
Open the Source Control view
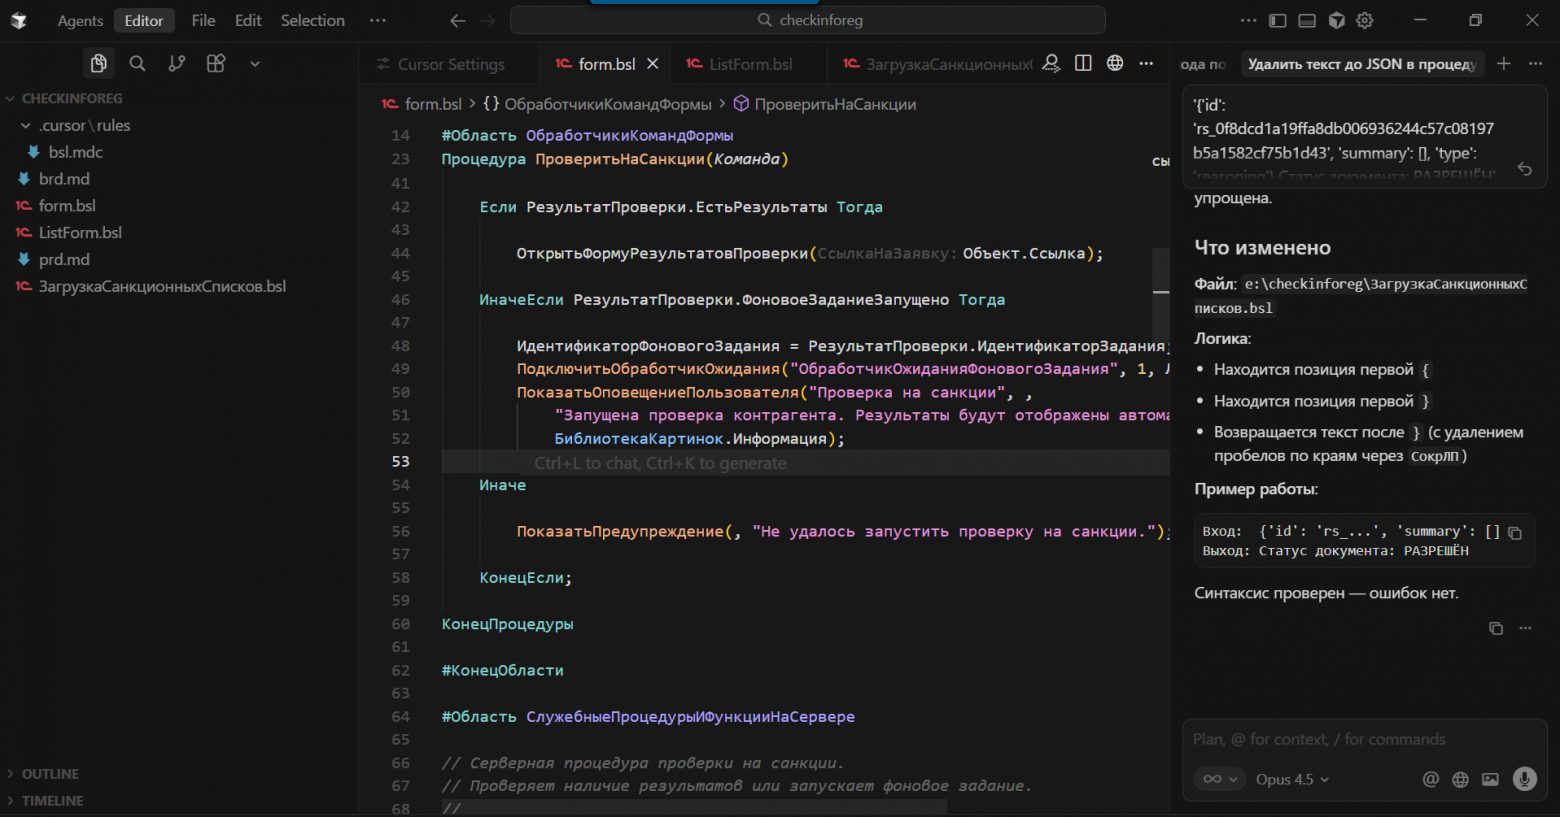click(x=177, y=63)
